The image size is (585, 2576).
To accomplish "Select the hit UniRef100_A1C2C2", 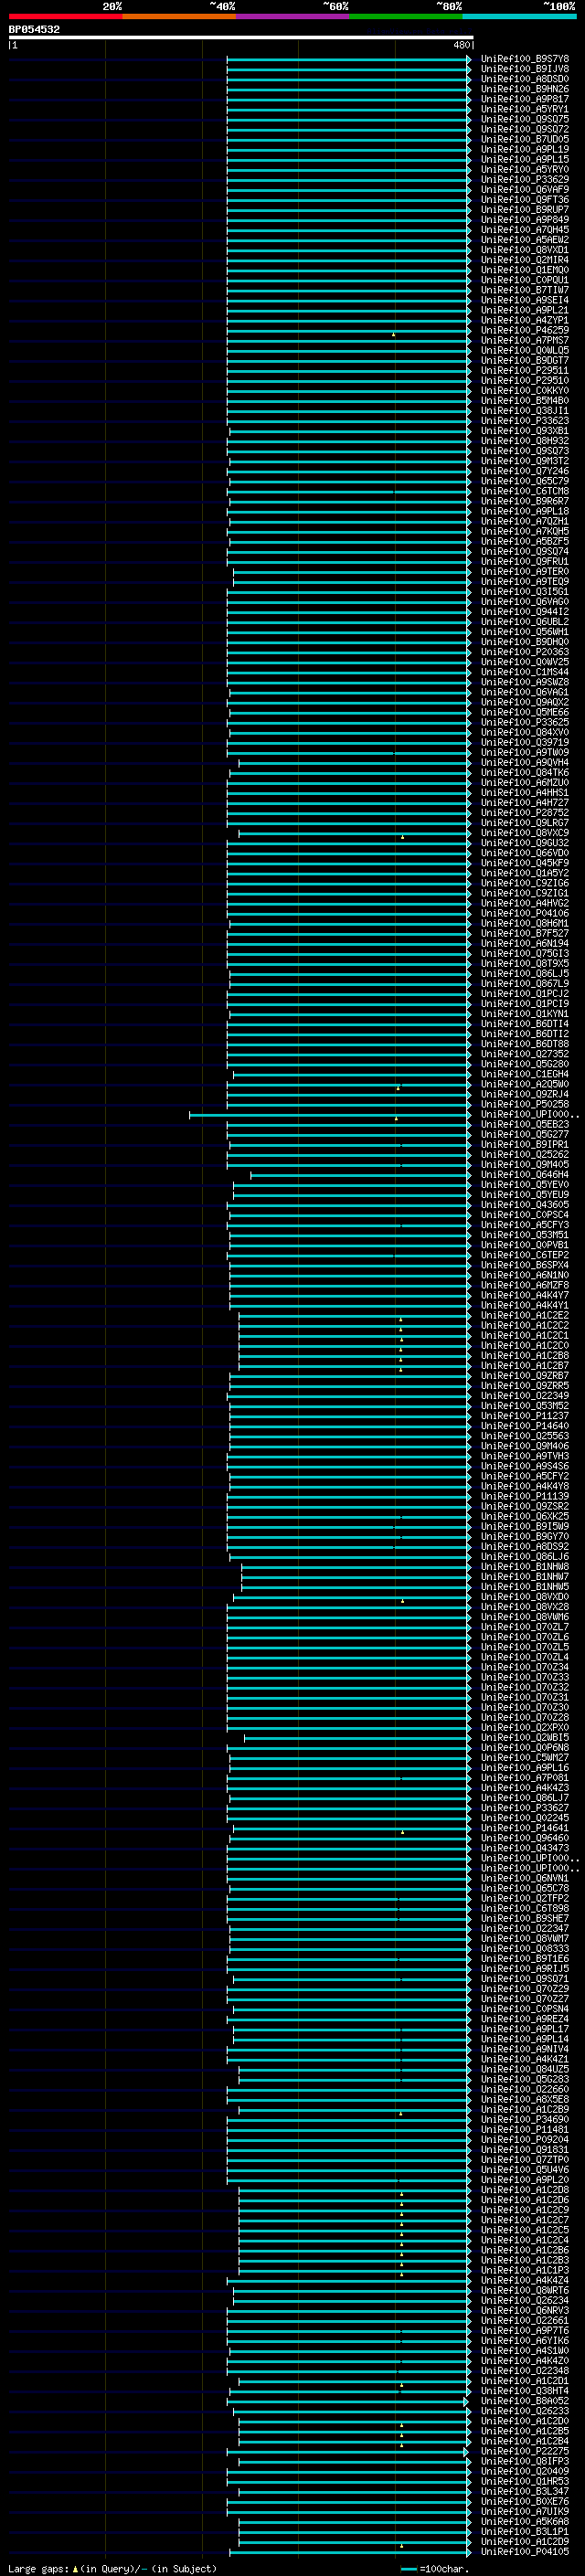I will [x=525, y=1325].
